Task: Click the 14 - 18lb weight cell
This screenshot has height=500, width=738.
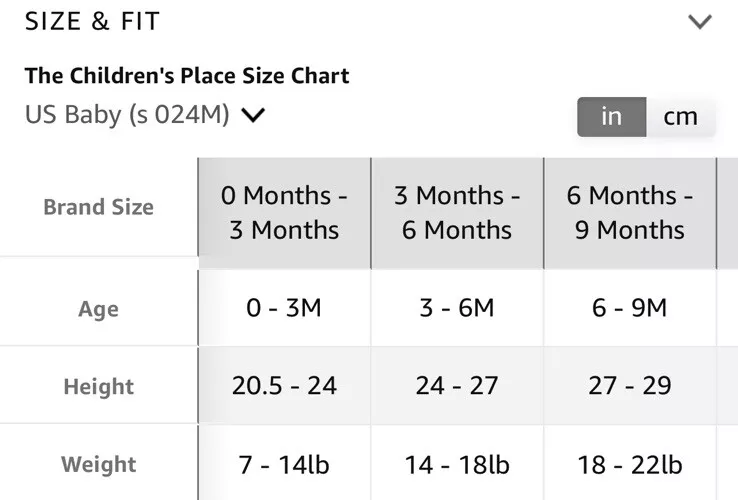Action: [457, 465]
